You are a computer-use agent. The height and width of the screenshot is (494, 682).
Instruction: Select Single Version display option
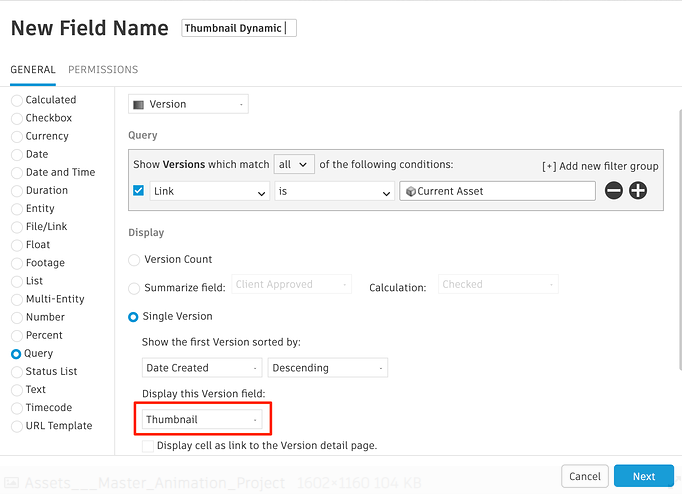[x=133, y=317]
